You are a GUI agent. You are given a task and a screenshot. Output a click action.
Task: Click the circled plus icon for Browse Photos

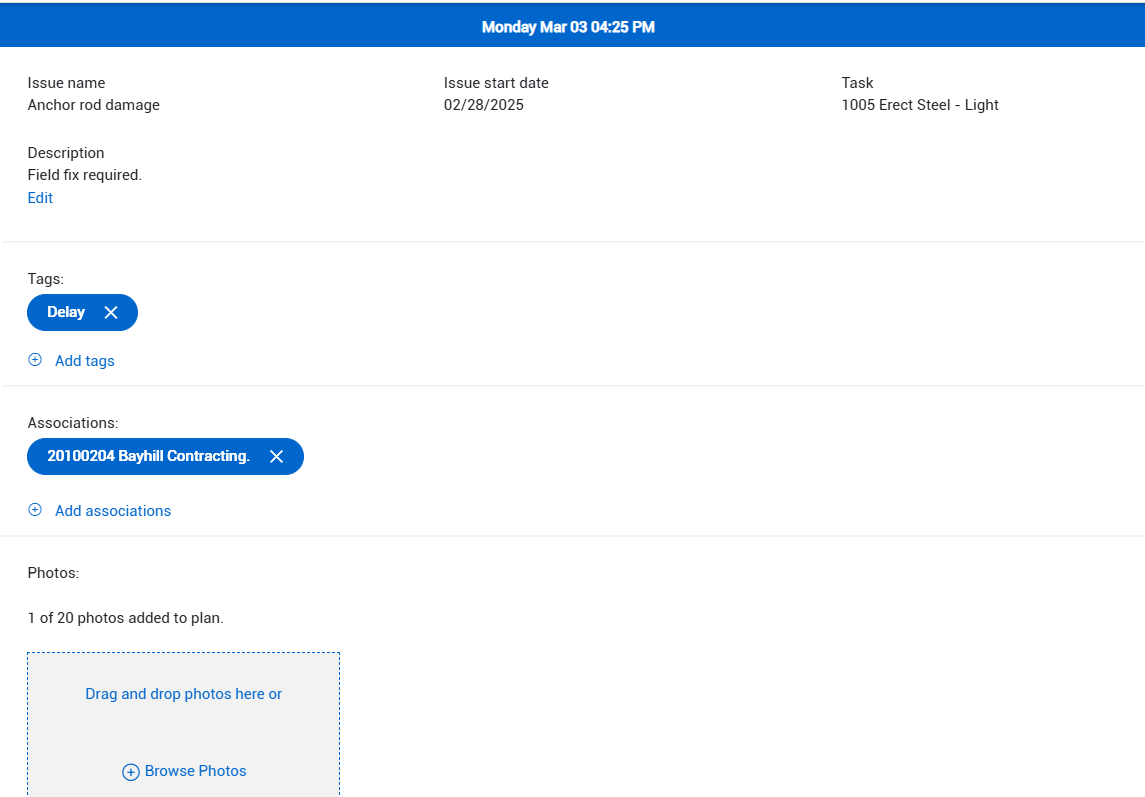tap(131, 772)
